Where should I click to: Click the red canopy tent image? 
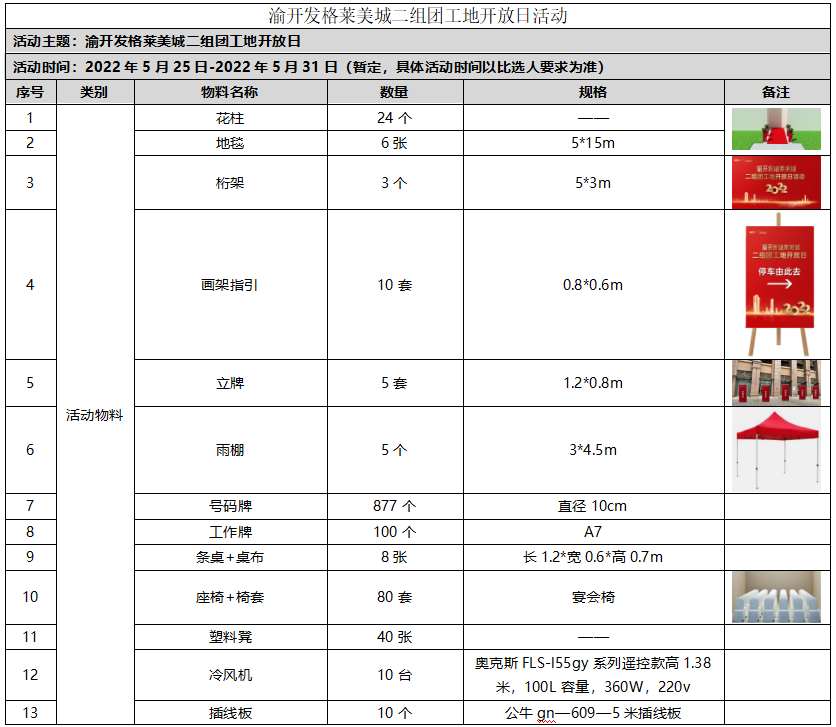775,448
